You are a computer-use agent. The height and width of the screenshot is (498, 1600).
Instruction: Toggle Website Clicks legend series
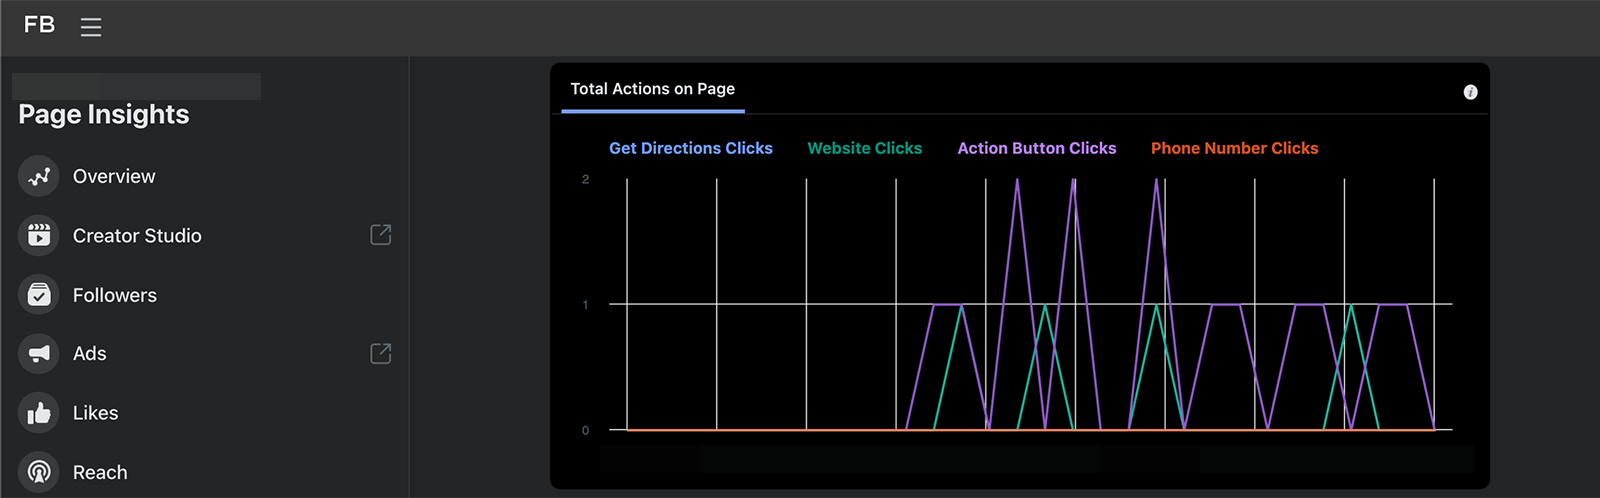[864, 148]
